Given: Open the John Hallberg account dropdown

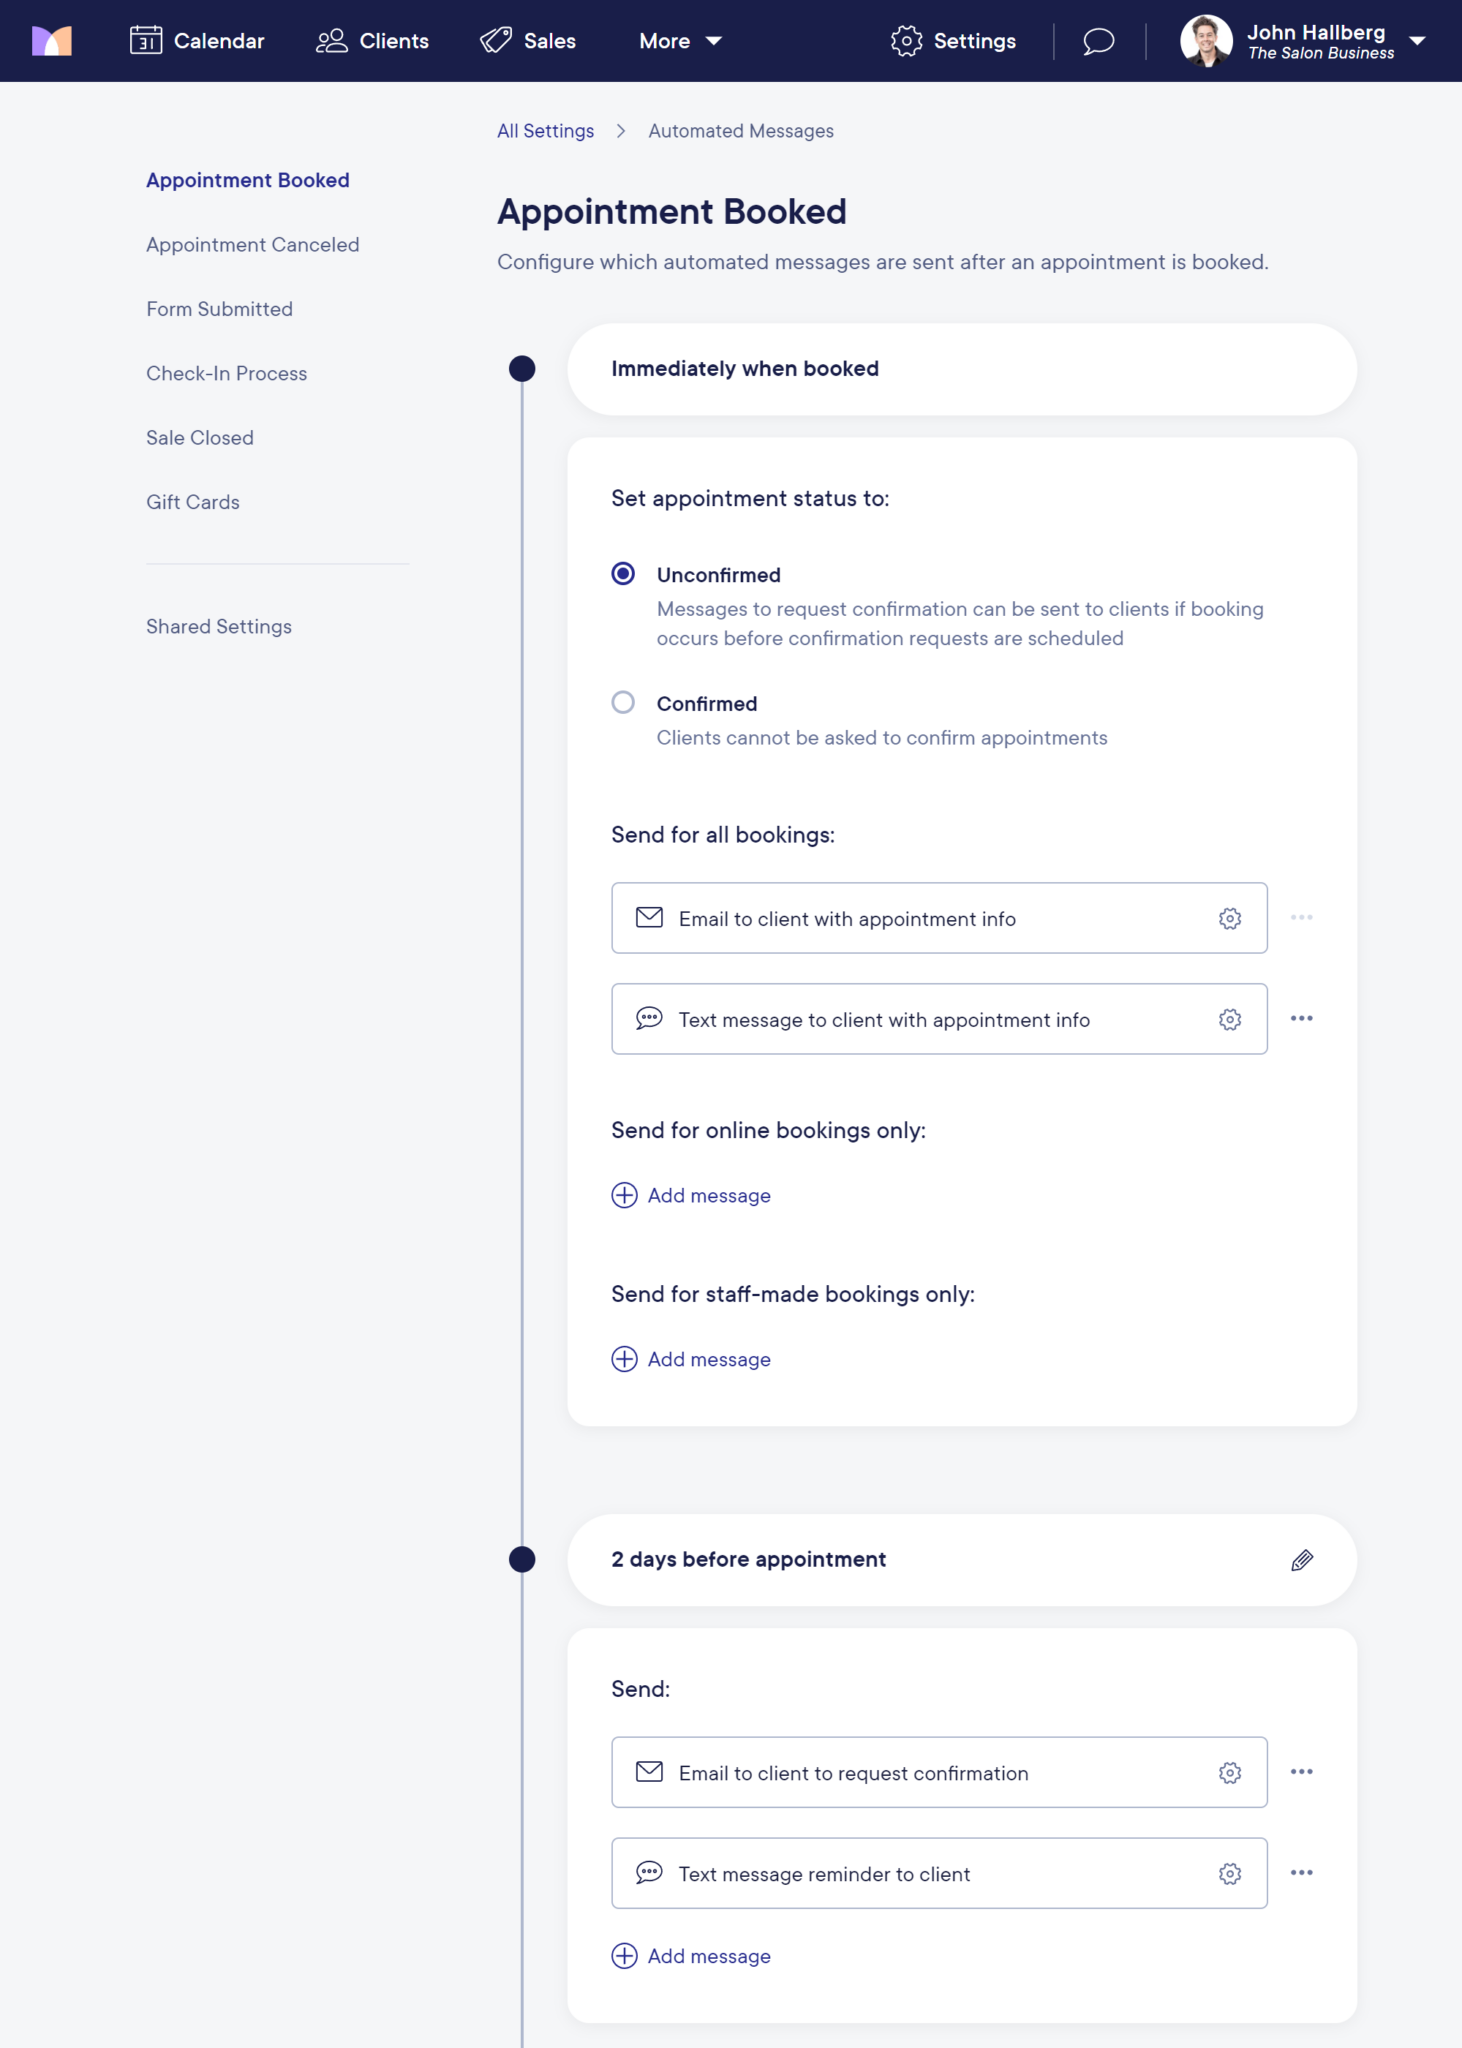Looking at the screenshot, I should click(x=1417, y=41).
